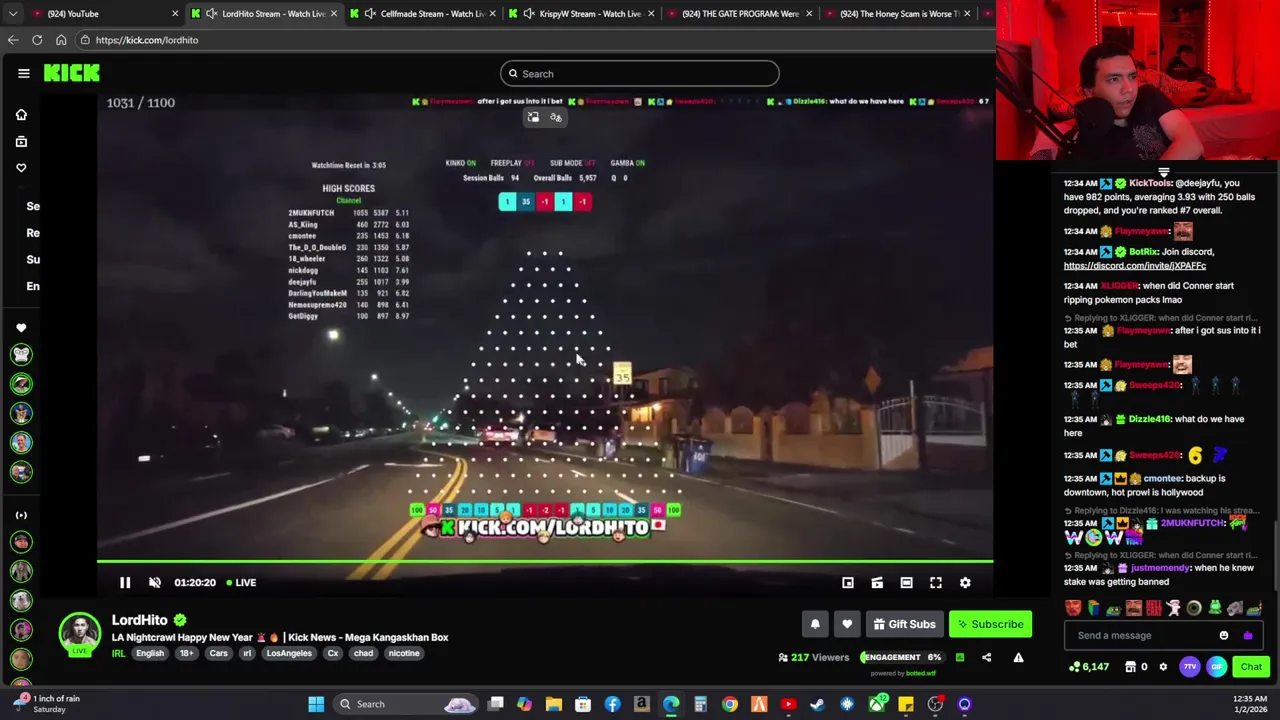Expand the sidebar section code-bracket icon
The height and width of the screenshot is (720, 1280).
pos(21,515)
